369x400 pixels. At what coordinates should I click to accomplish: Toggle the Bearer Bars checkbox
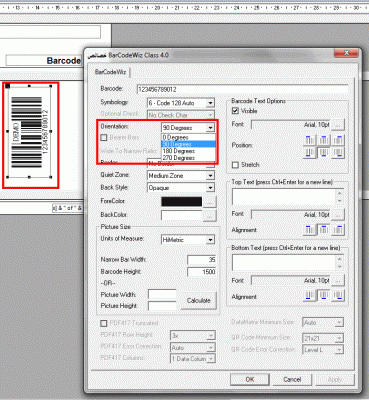tap(104, 137)
